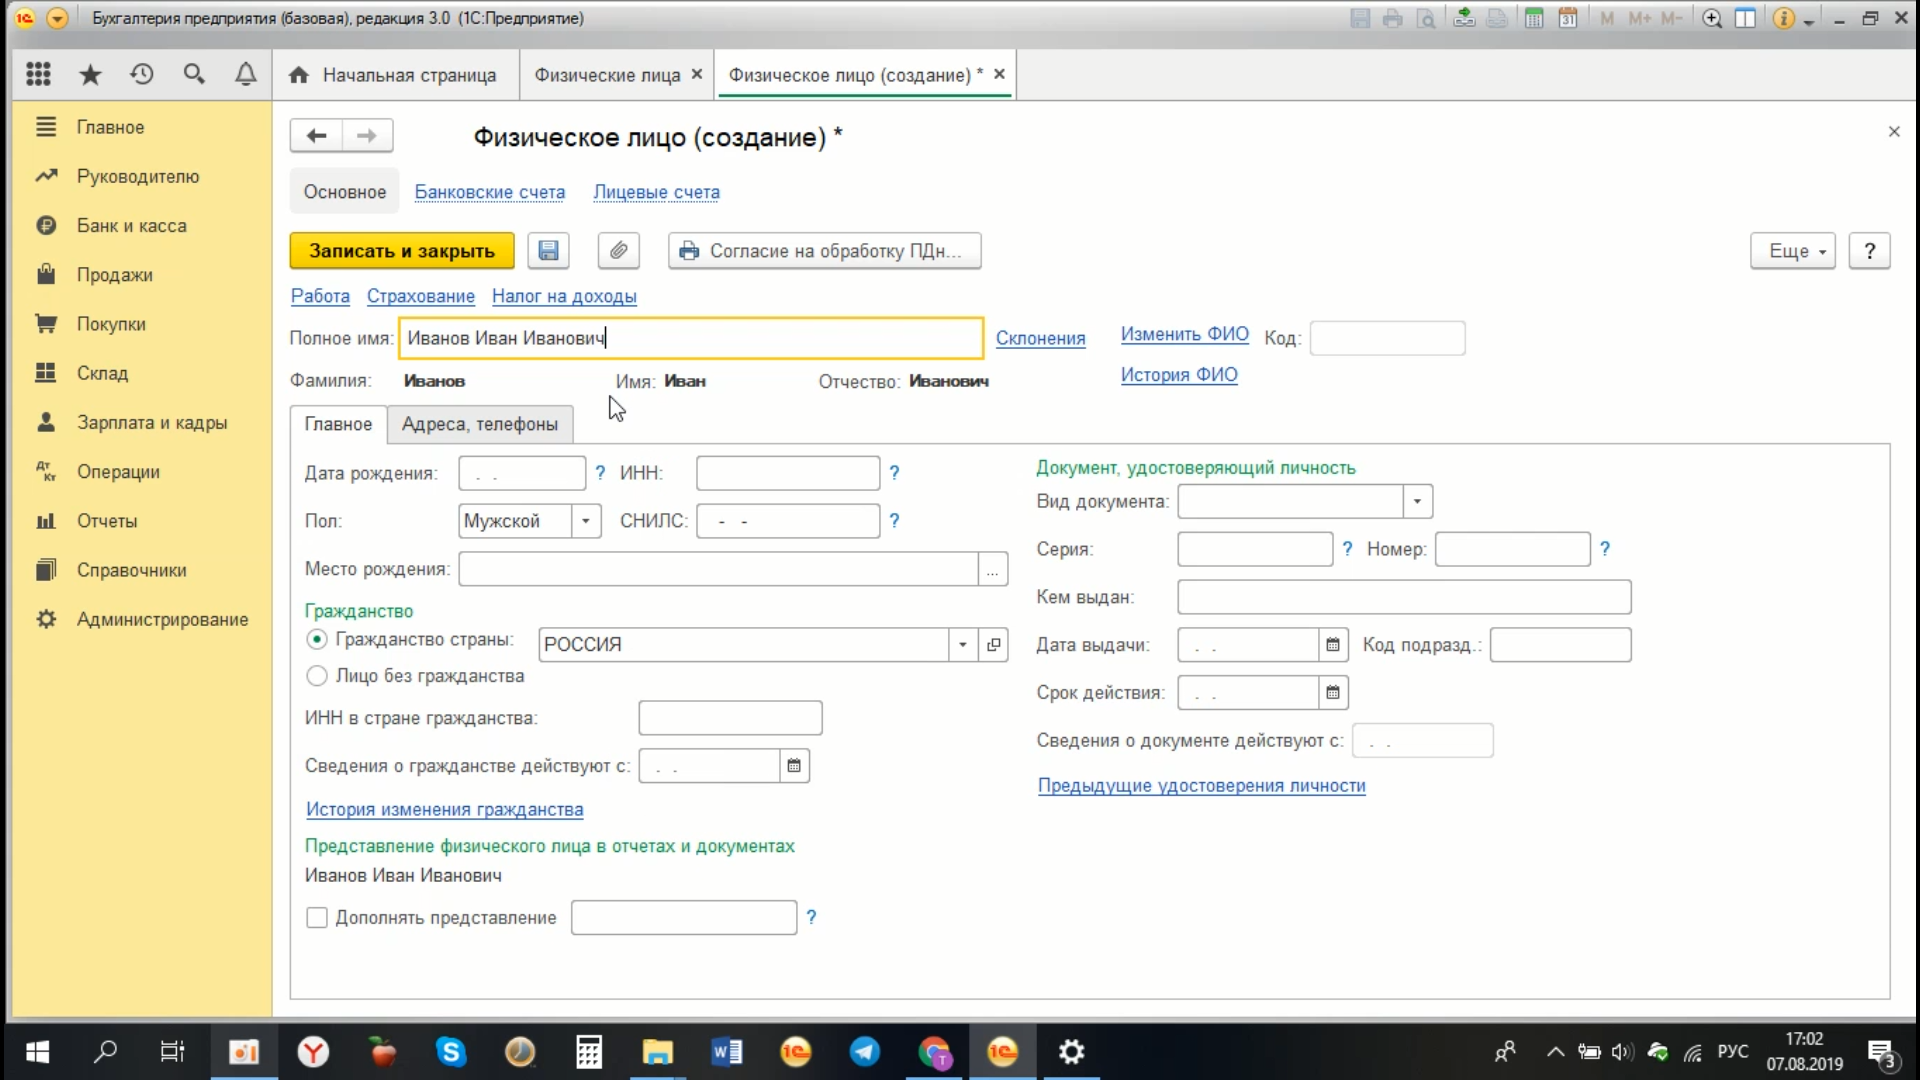Image resolution: width=1920 pixels, height=1080 pixels.
Task: Click the save record icon button
Action: tap(549, 251)
